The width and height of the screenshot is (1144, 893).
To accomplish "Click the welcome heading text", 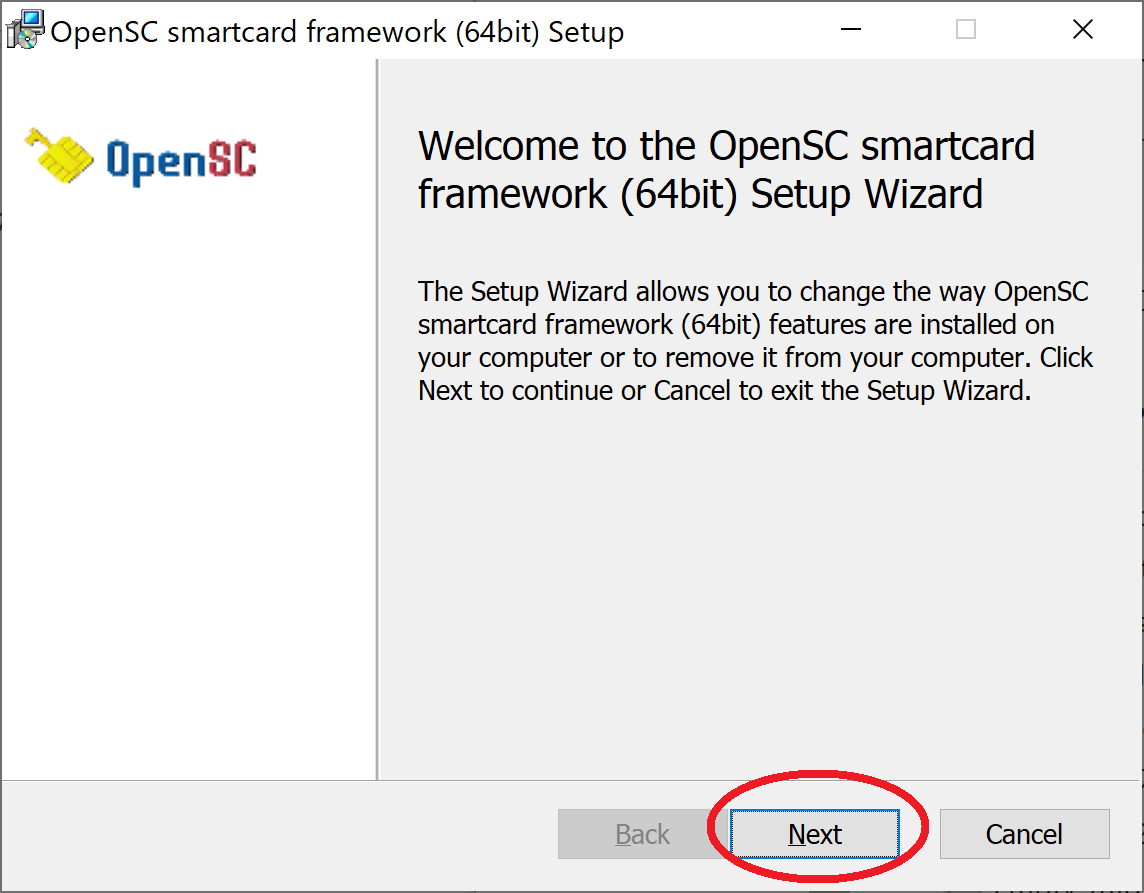I will pyautogui.click(x=727, y=169).
